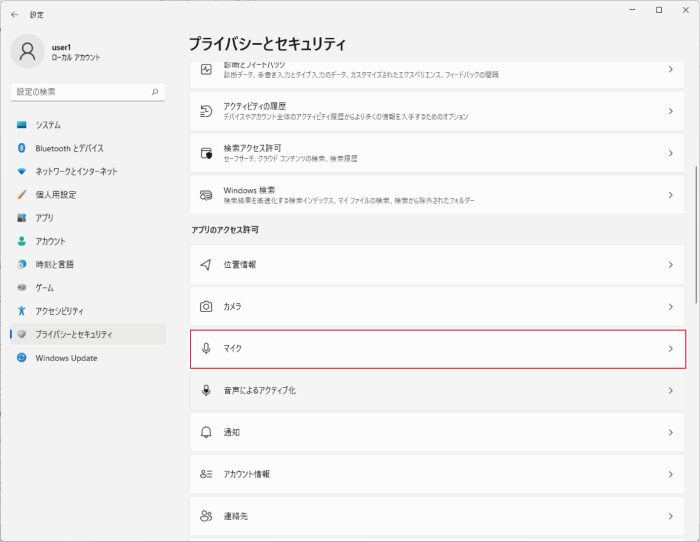Open アクティビティの履歴 via its chevron

click(671, 111)
